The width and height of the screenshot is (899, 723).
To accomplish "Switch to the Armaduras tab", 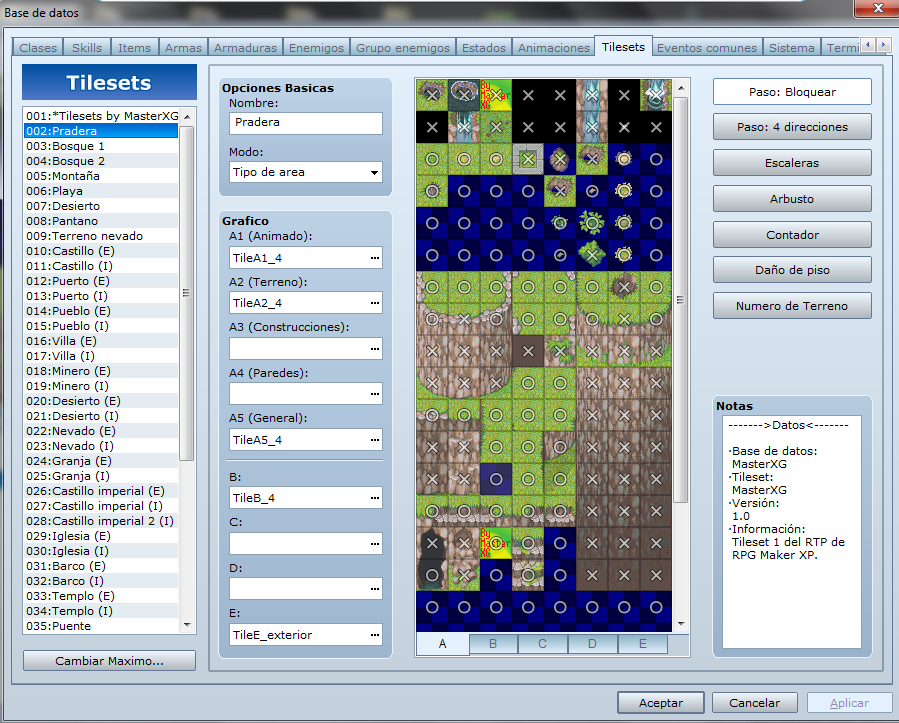I will pos(245,48).
